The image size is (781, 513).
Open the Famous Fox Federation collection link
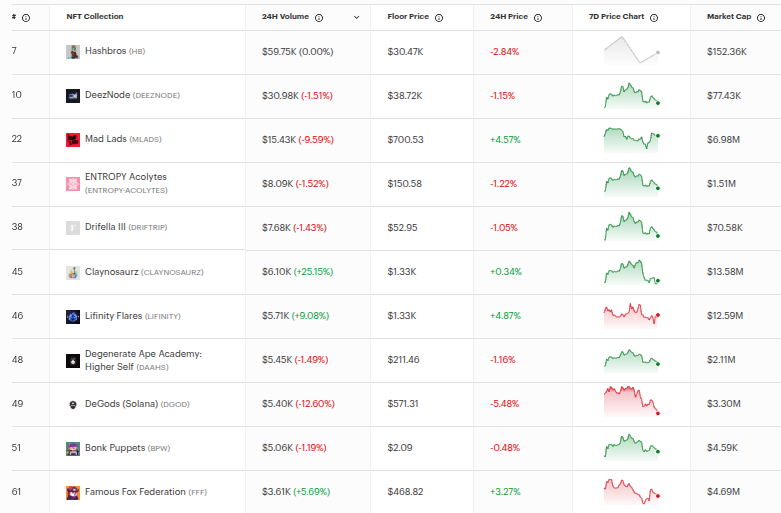pyautogui.click(x=146, y=492)
